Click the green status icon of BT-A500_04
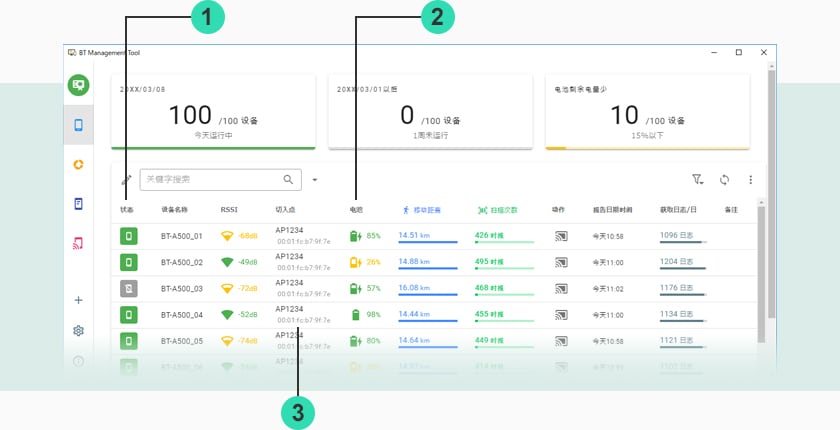The image size is (840, 430). tap(128, 315)
